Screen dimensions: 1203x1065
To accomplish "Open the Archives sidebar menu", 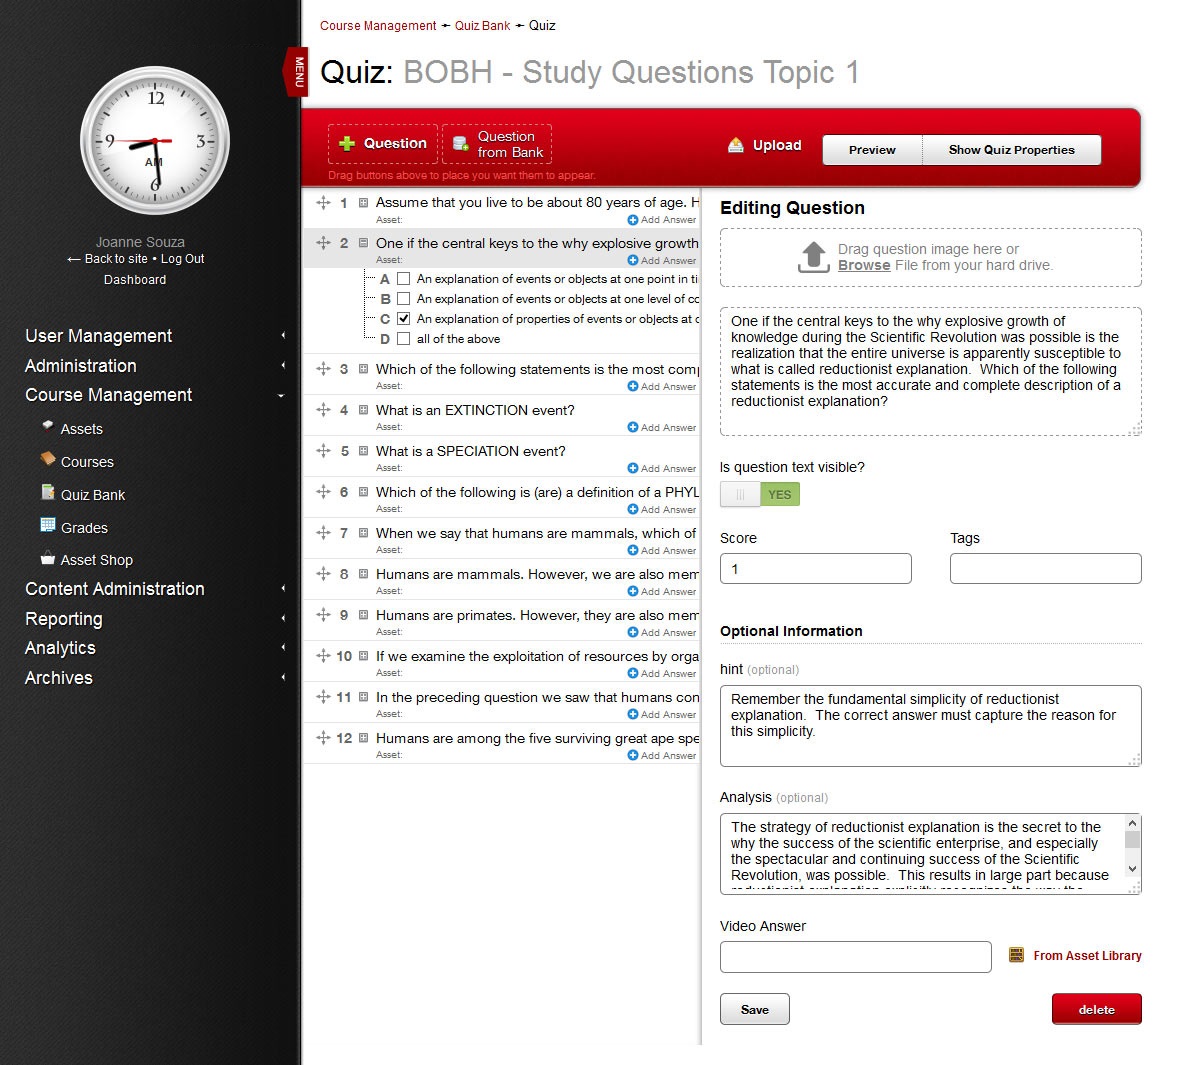I will (x=59, y=678).
